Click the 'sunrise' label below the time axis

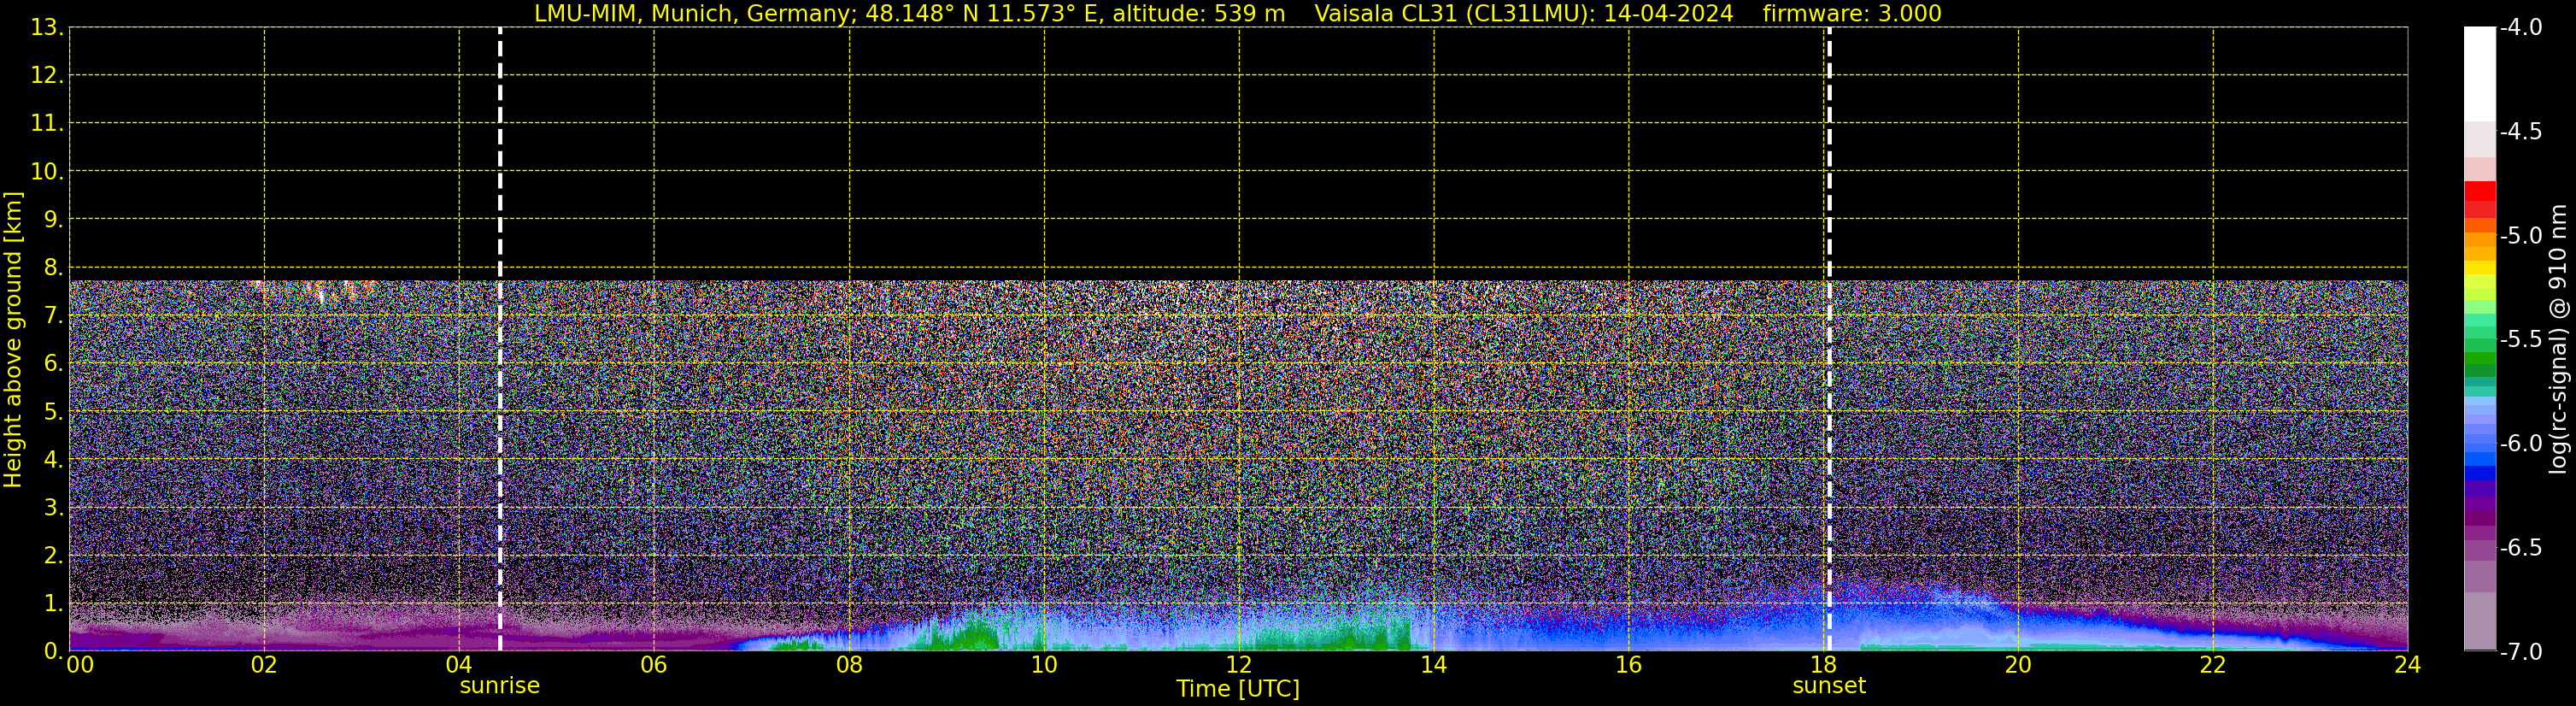[499, 686]
